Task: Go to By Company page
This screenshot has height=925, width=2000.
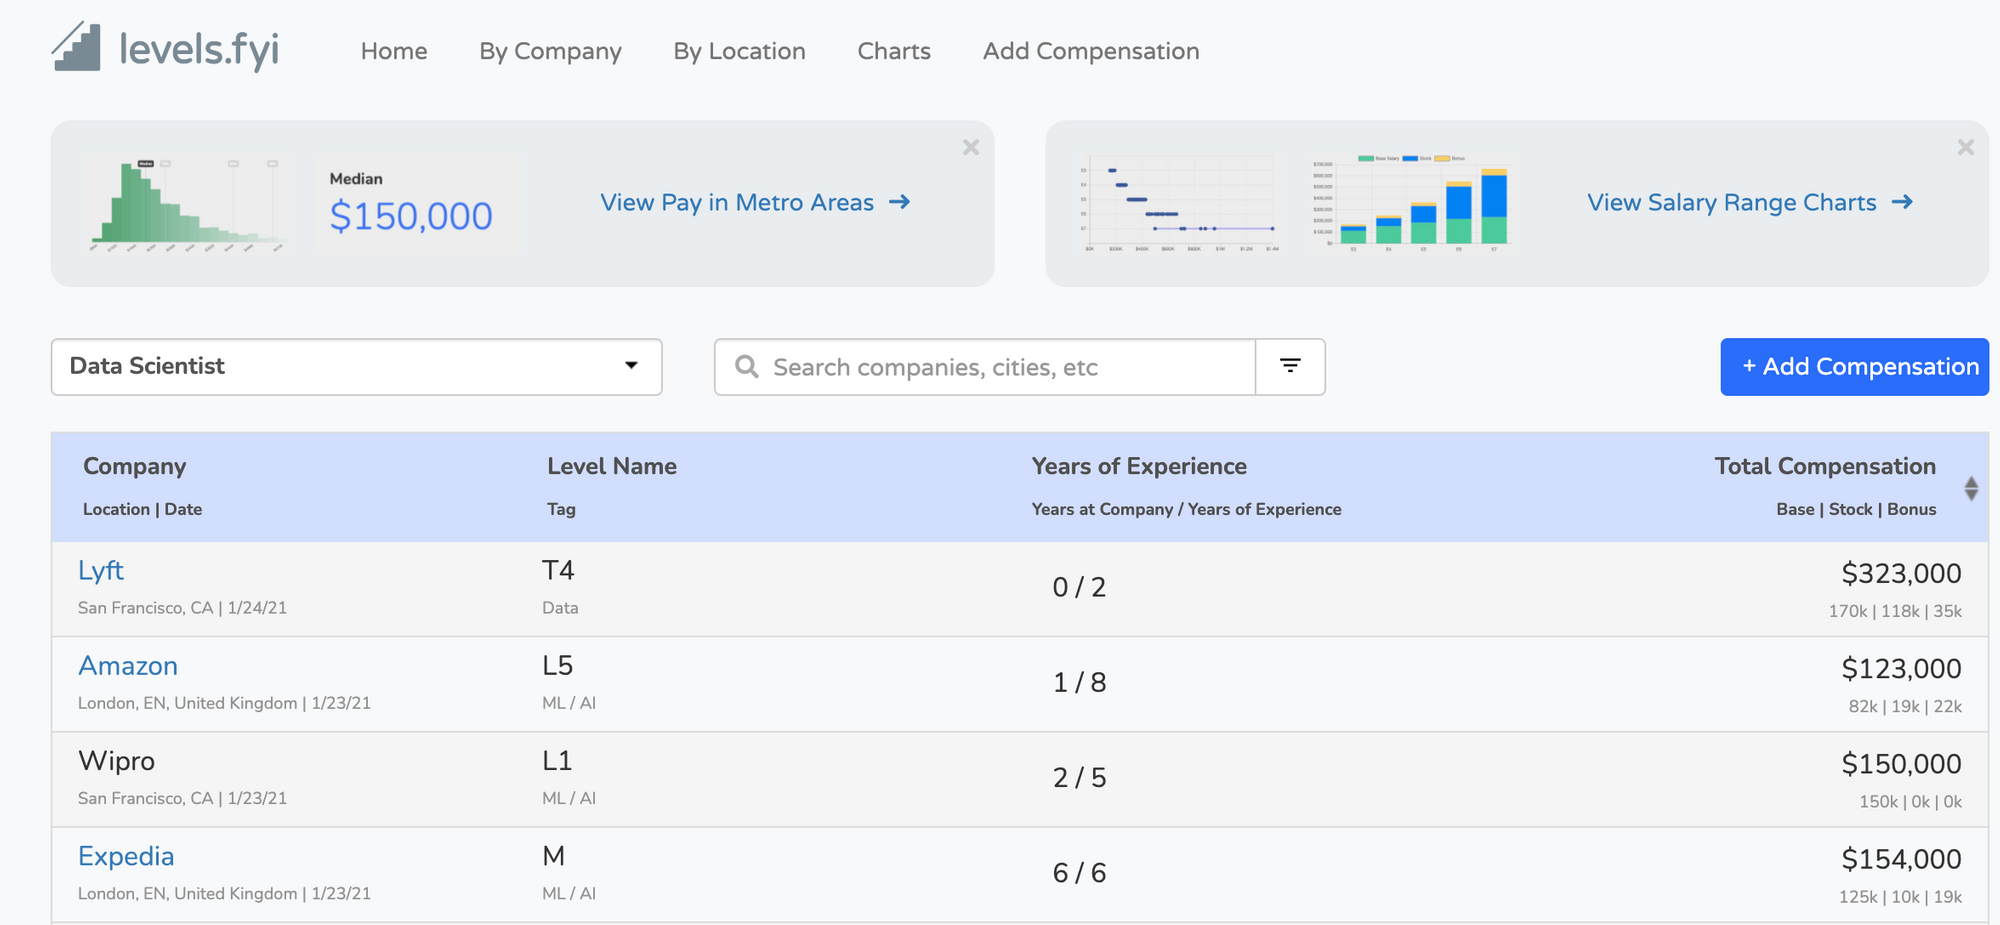Action: coord(550,51)
